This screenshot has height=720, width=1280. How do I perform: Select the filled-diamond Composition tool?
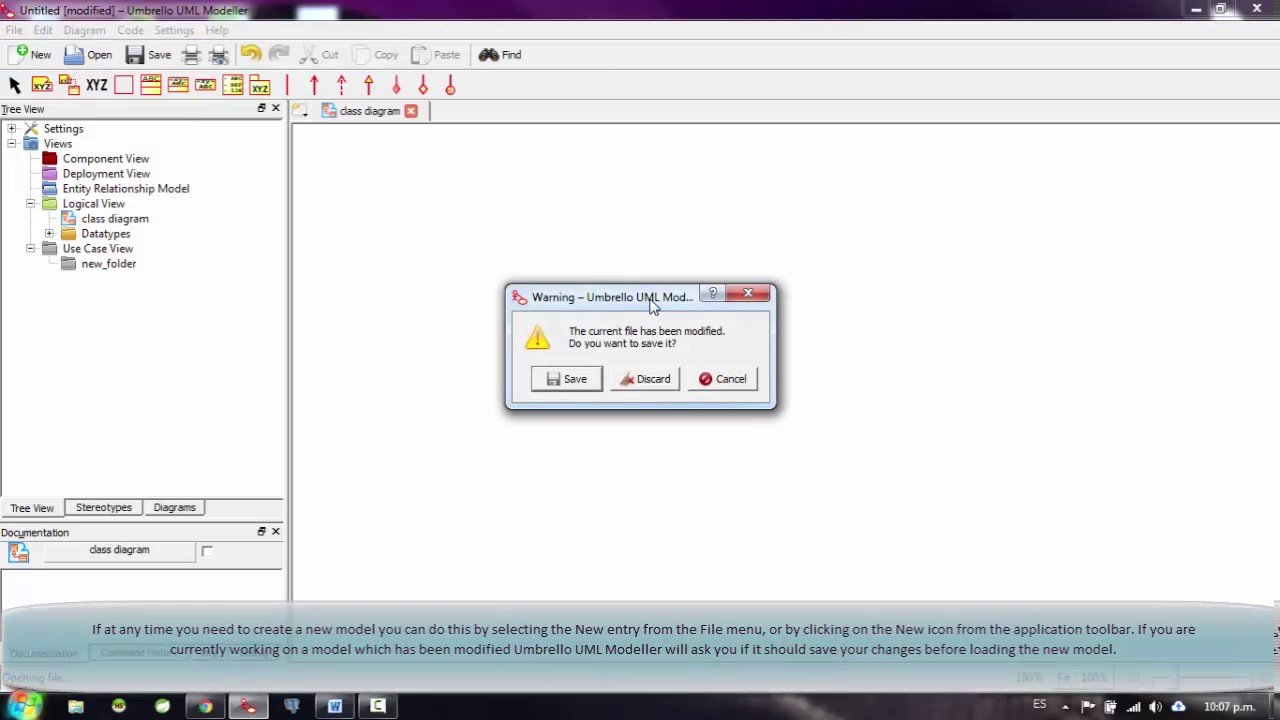(396, 86)
